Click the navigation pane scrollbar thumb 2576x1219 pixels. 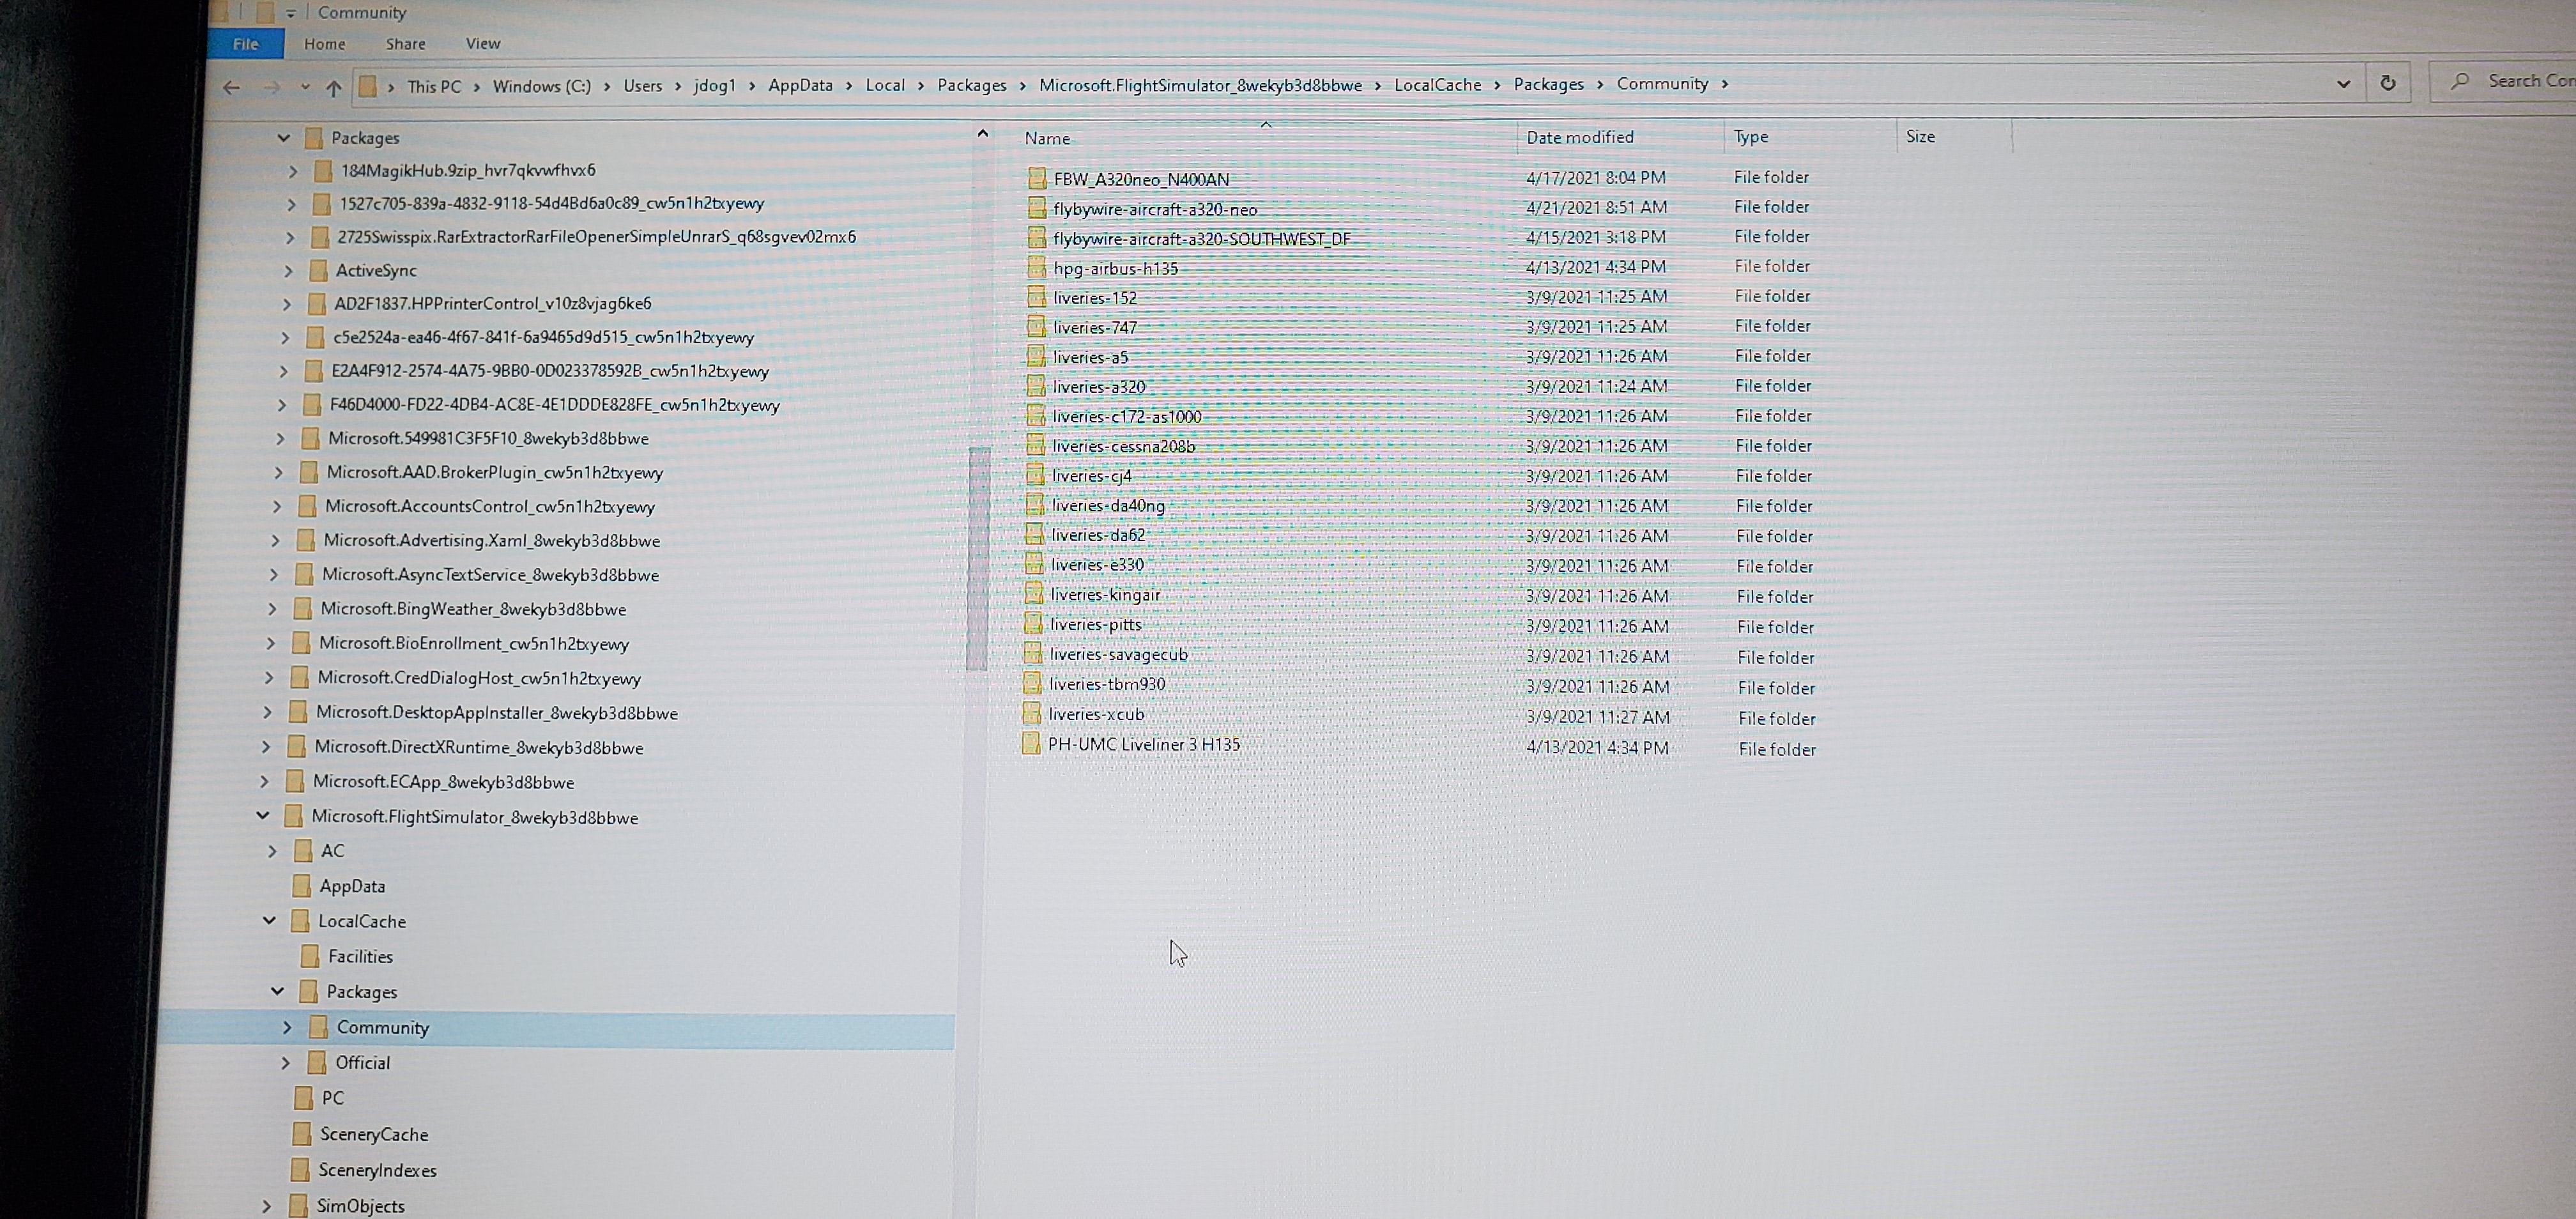click(978, 558)
